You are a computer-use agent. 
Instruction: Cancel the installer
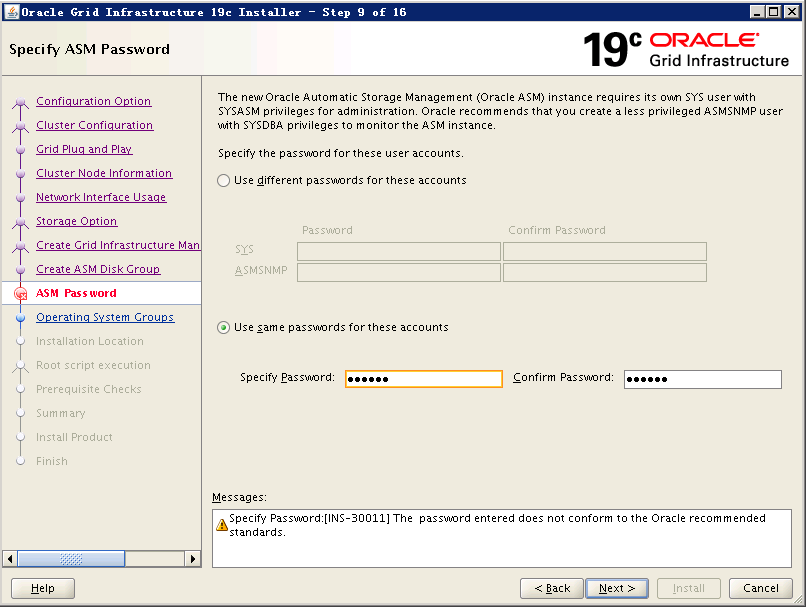760,588
